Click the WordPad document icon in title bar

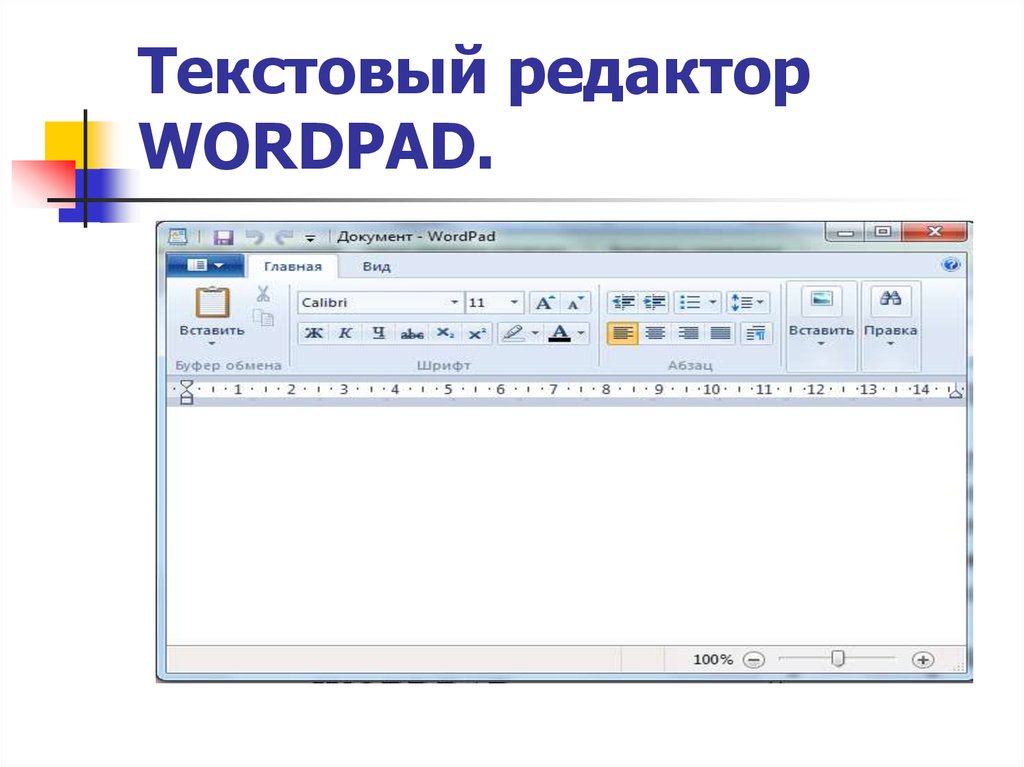tap(178, 237)
